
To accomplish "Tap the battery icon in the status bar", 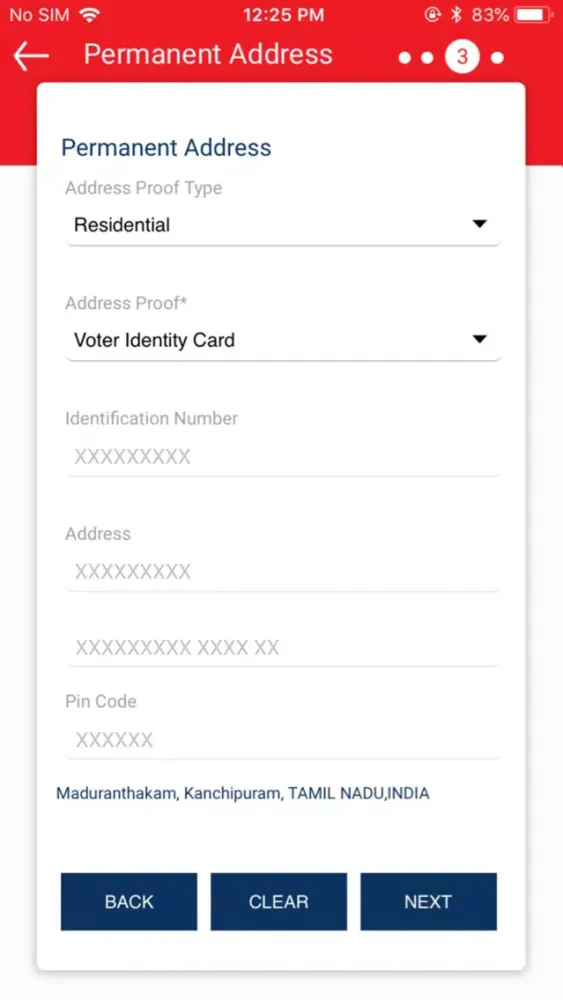I will coord(534,15).
